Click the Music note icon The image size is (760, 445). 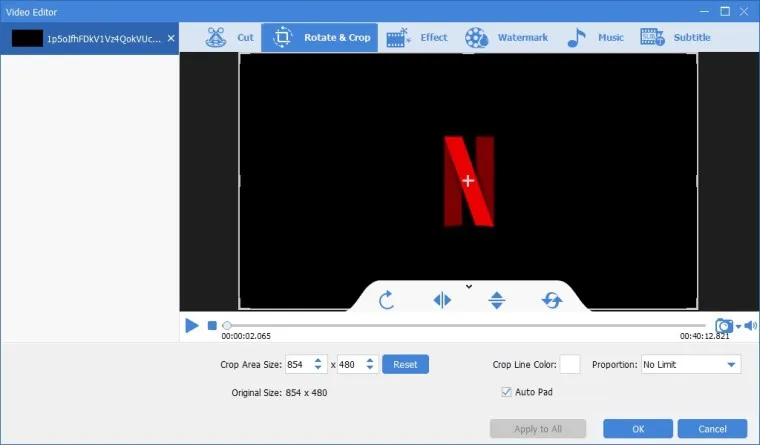576,37
